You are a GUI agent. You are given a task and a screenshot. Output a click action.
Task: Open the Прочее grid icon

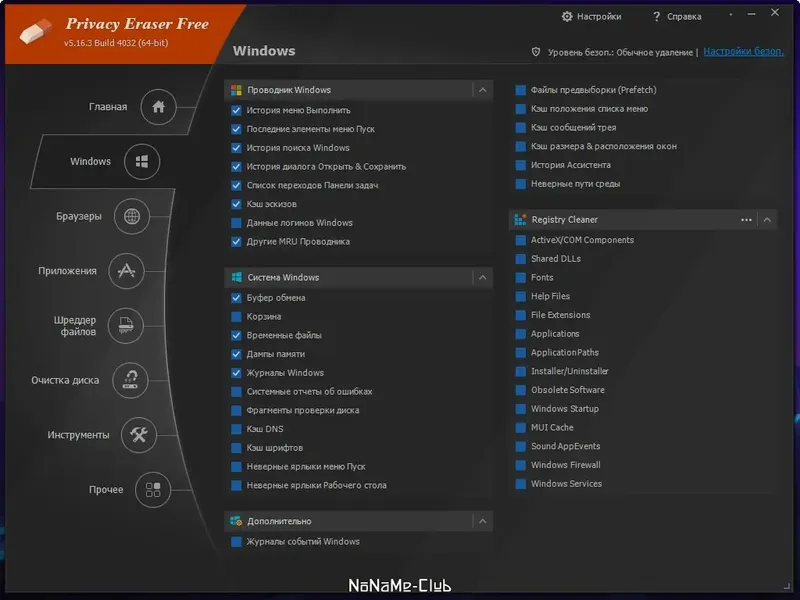tap(153, 490)
